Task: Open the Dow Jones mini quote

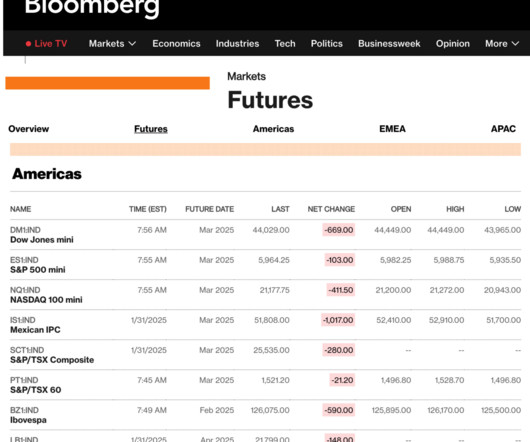Action: point(42,240)
